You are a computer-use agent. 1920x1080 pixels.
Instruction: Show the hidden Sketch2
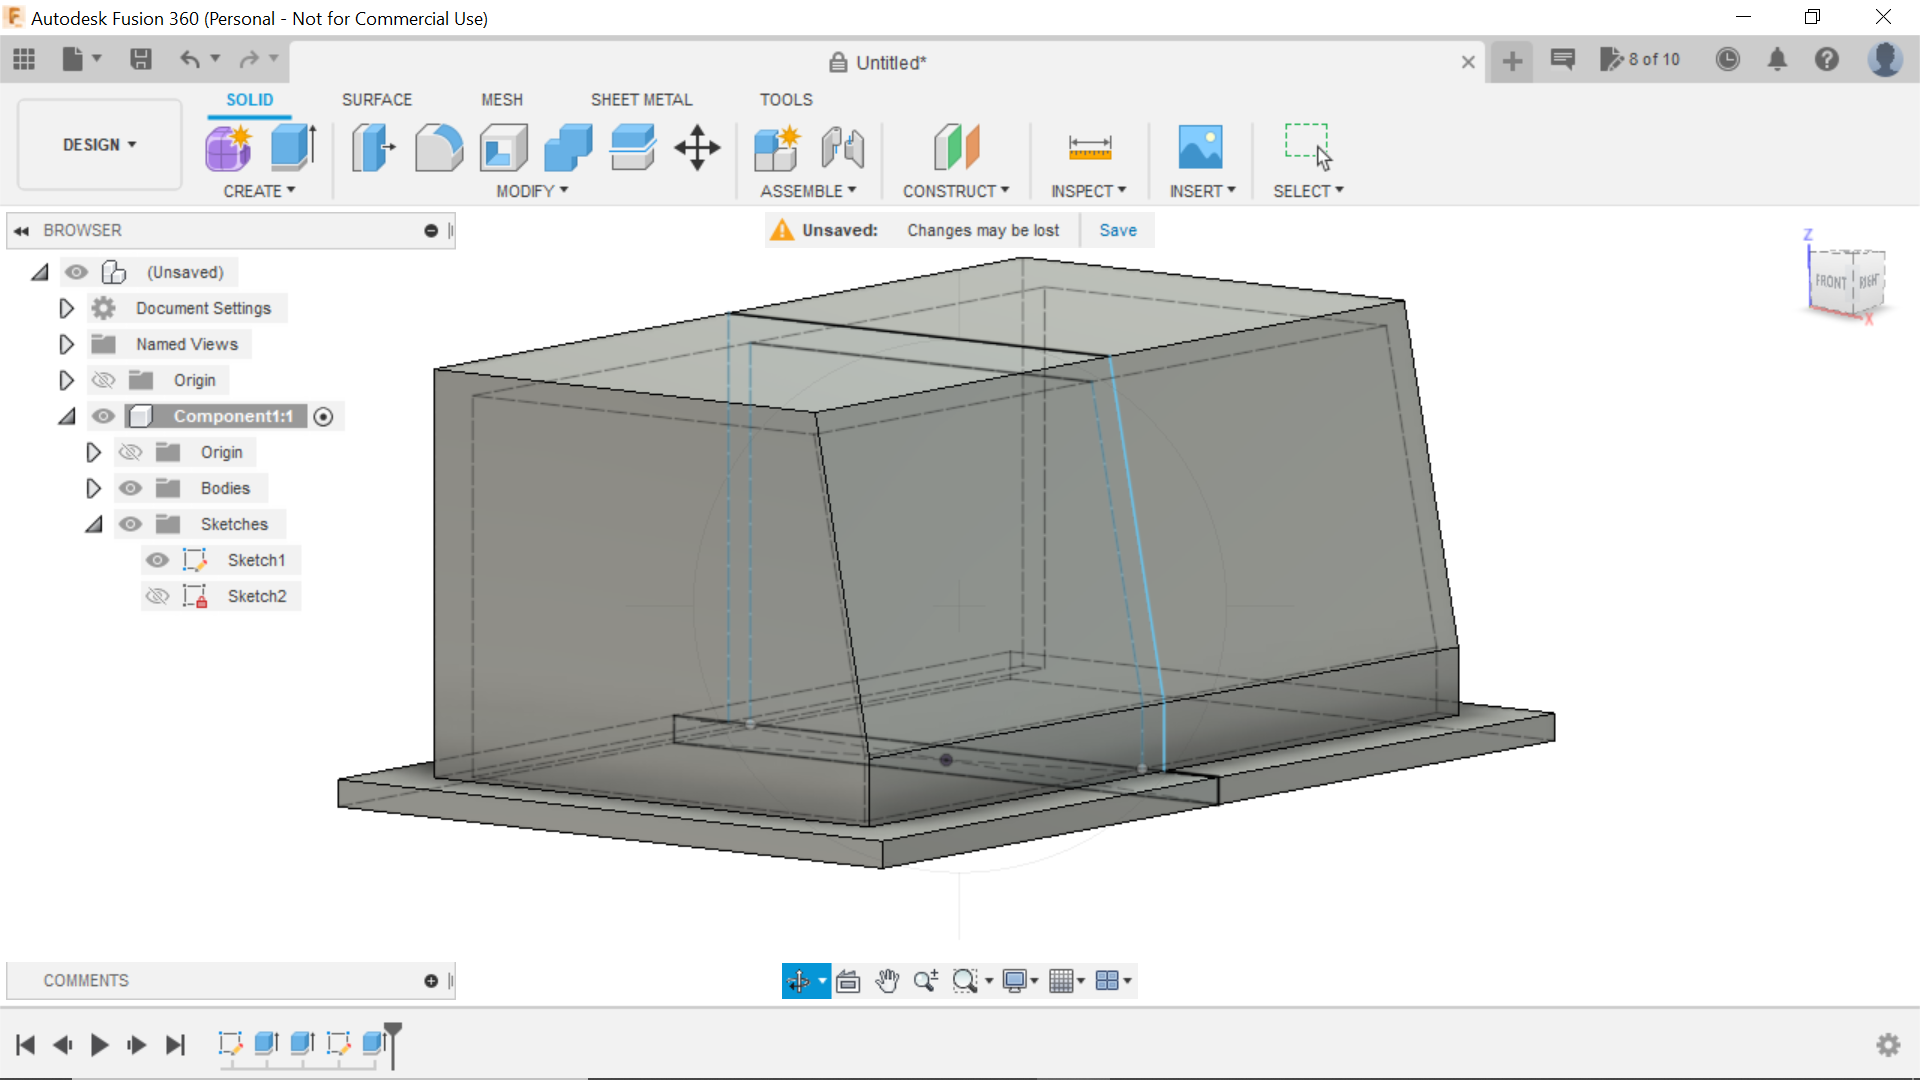pos(158,596)
